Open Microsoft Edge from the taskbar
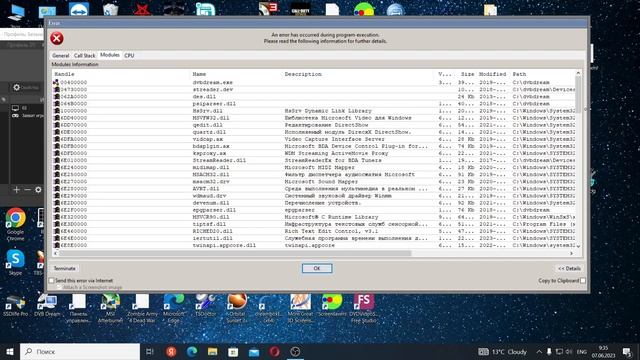 192,351
